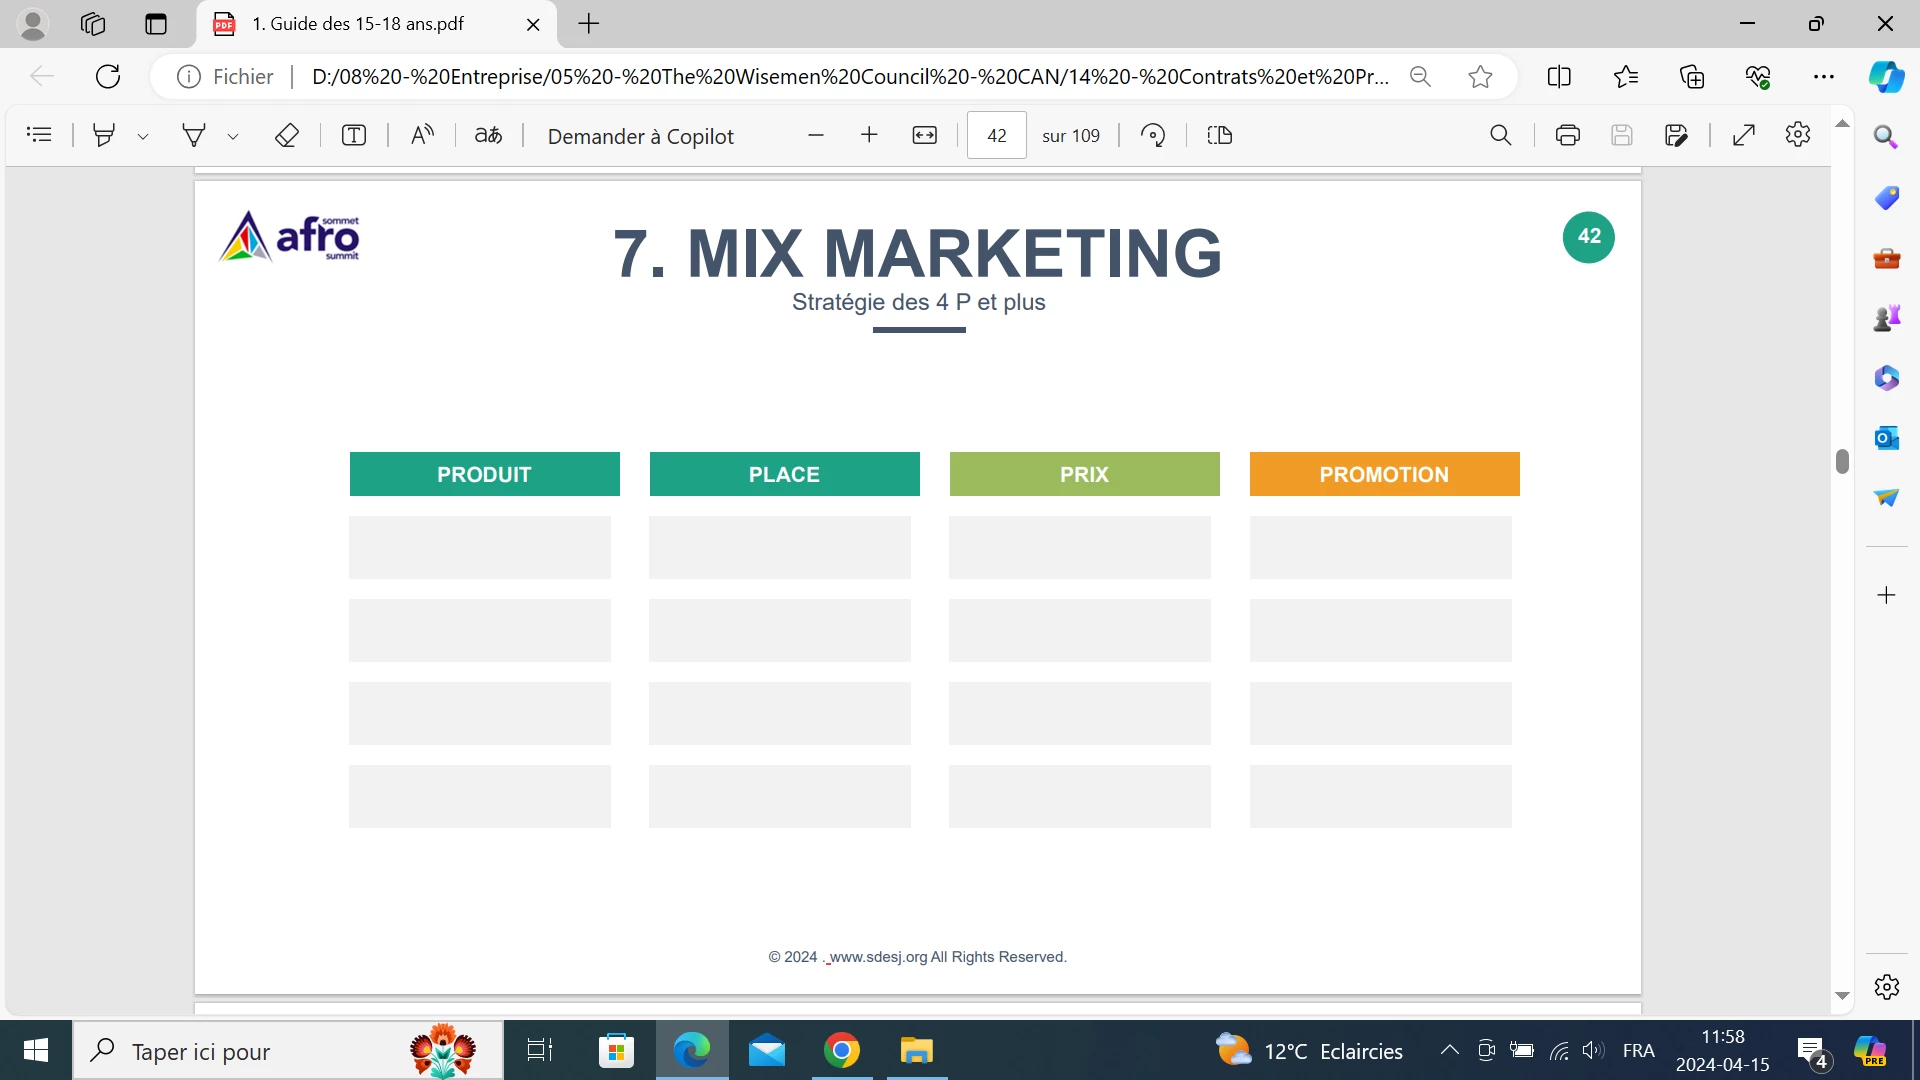Open the table of contents panel
The image size is (1920, 1080).
pos(39,135)
